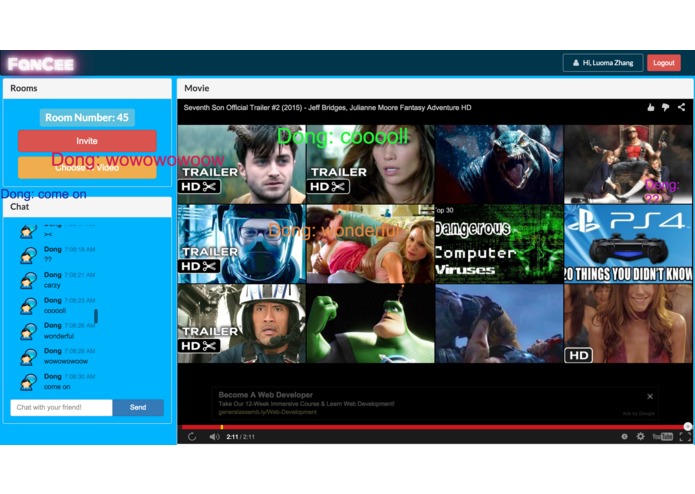695x494 pixels.
Task: Open the green cartoon character thumbnail
Action: click(370, 324)
